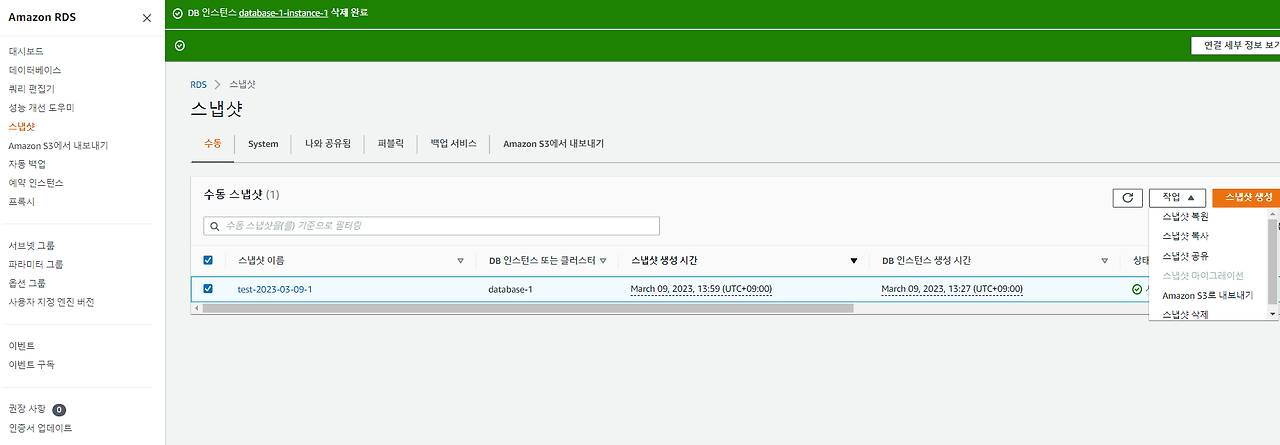
Task: Choose Amazon S3로 내보내기 from actions menu
Action: 1207,295
